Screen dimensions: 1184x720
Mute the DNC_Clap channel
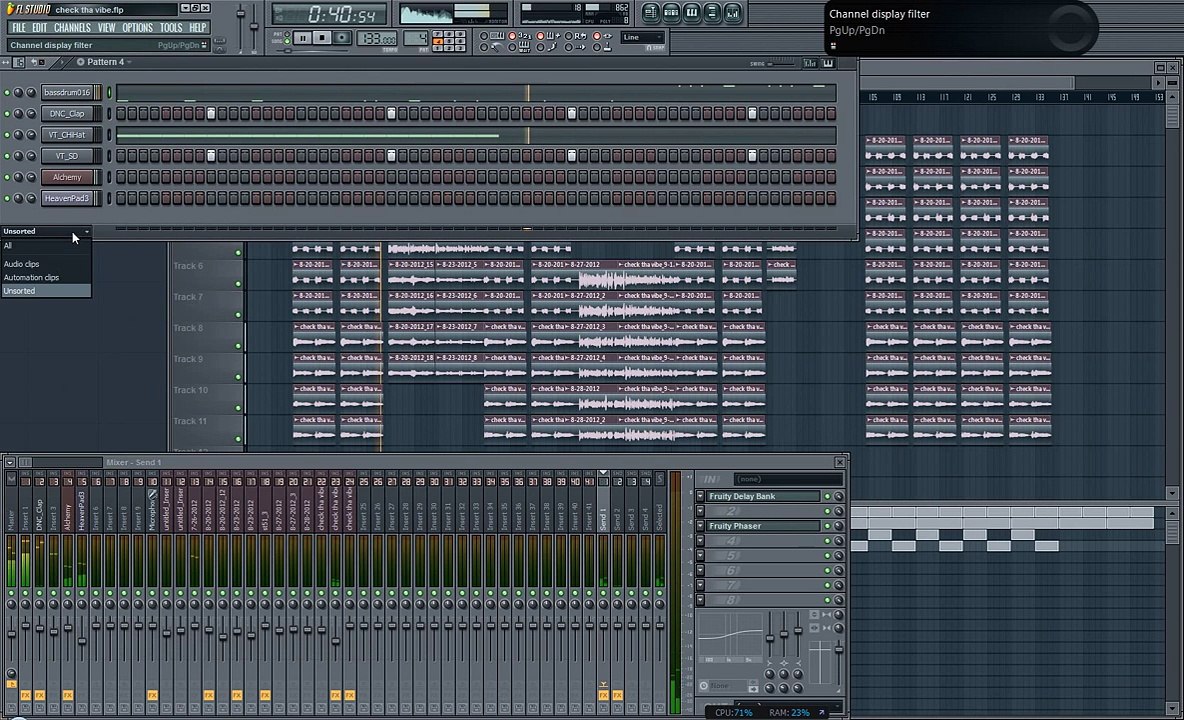pos(7,113)
